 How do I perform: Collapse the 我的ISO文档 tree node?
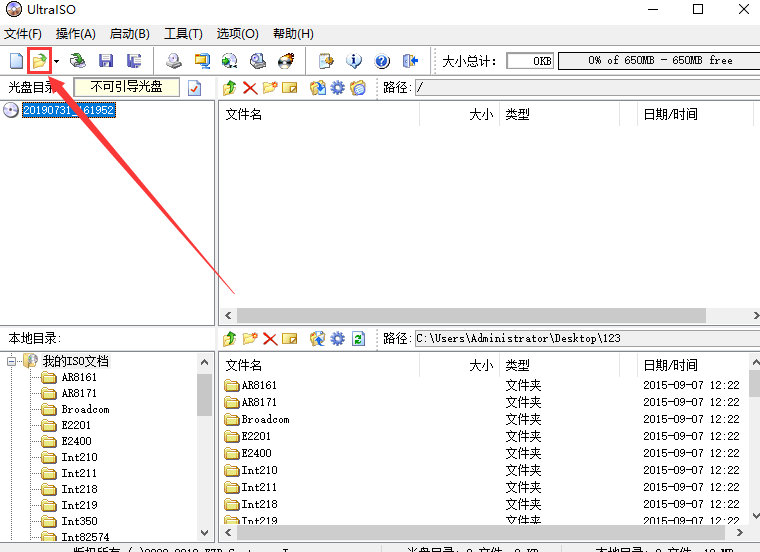click(12, 361)
